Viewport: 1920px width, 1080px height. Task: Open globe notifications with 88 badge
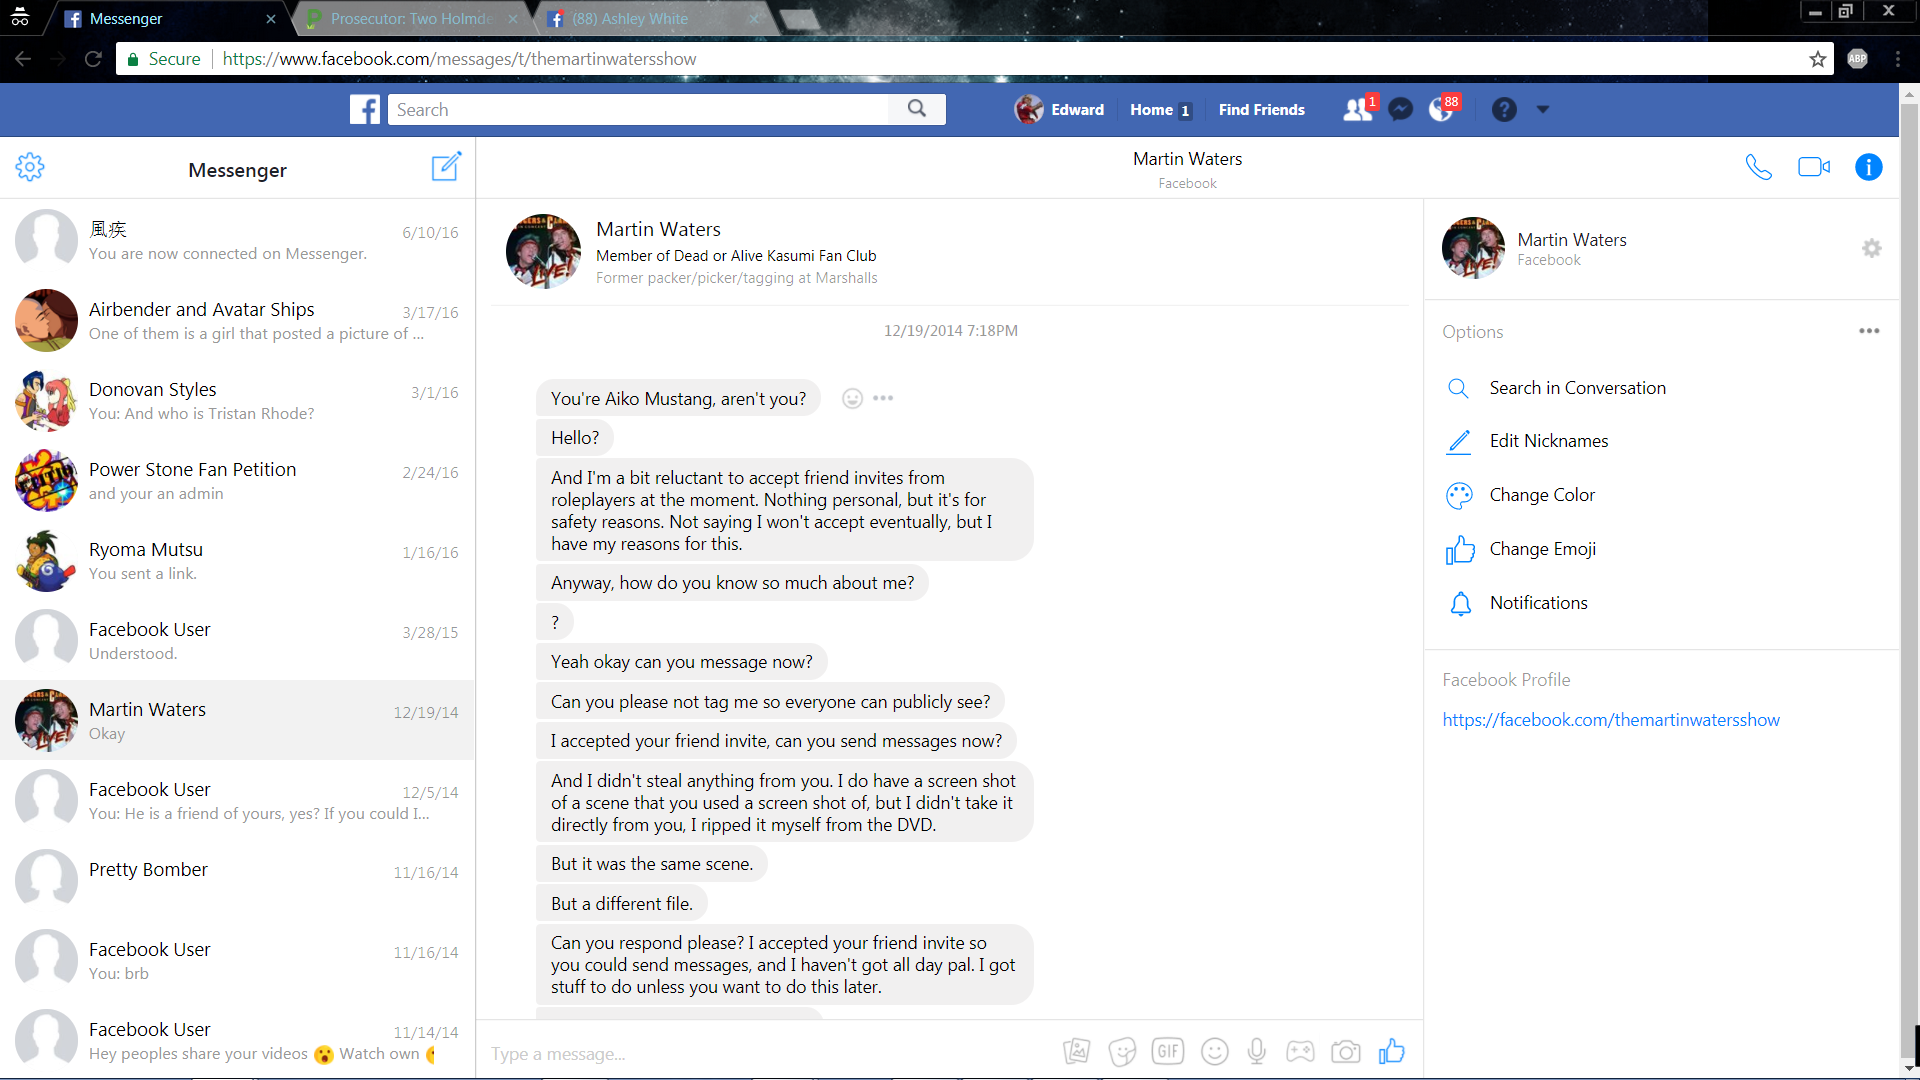point(1444,109)
